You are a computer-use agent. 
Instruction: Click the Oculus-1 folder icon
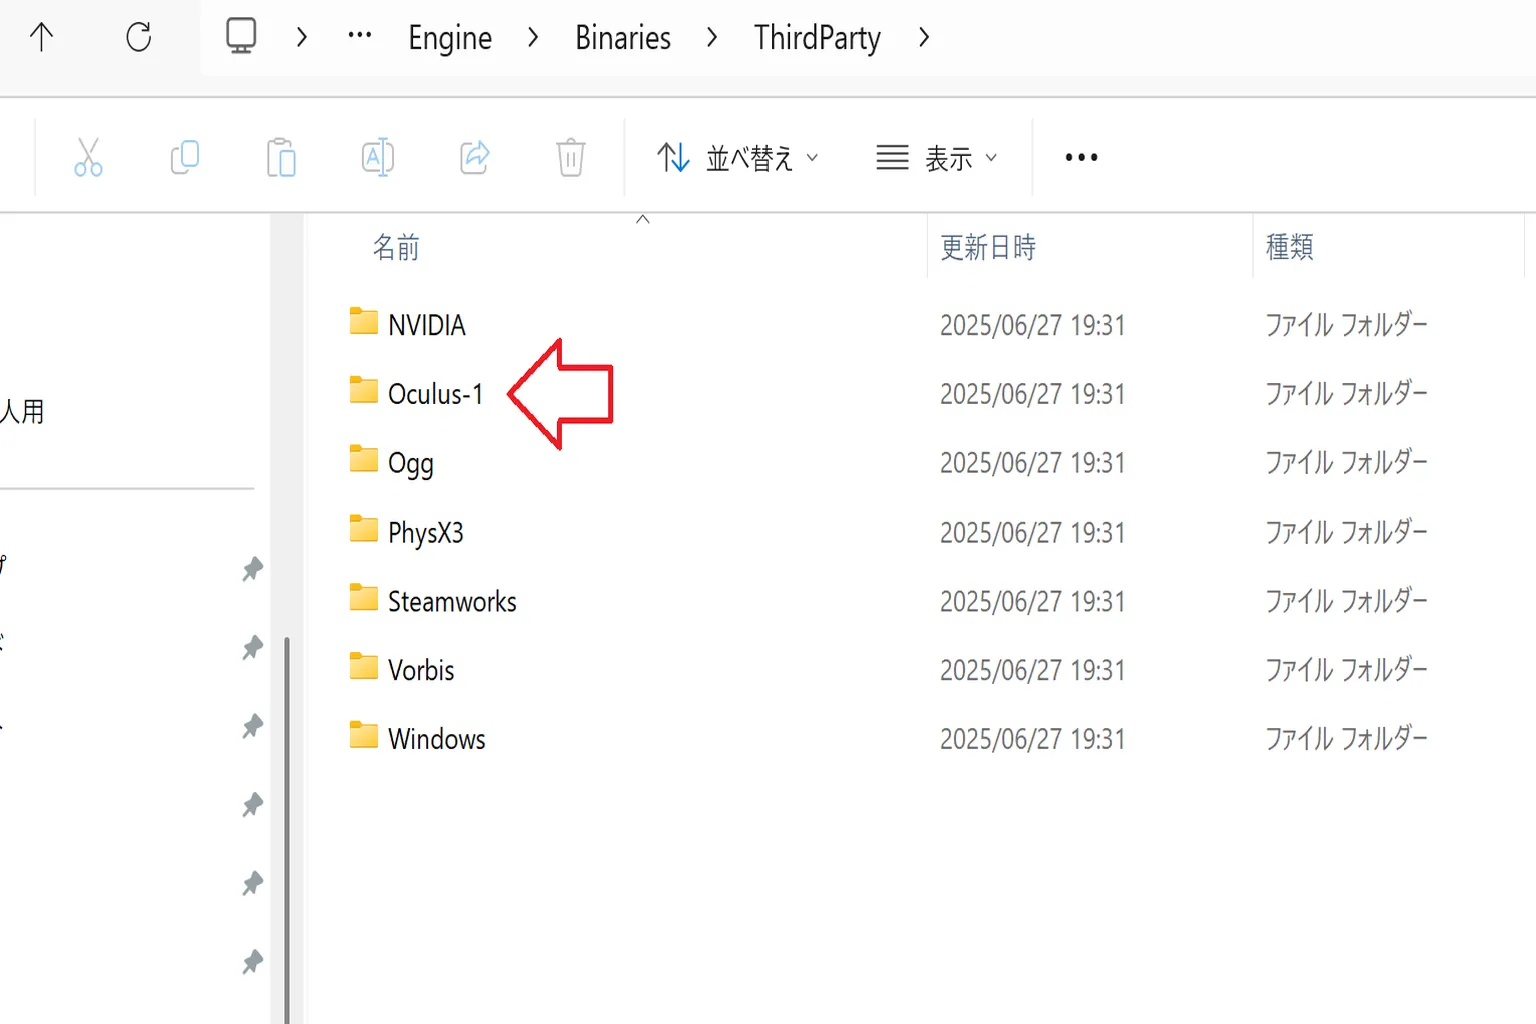364,391
